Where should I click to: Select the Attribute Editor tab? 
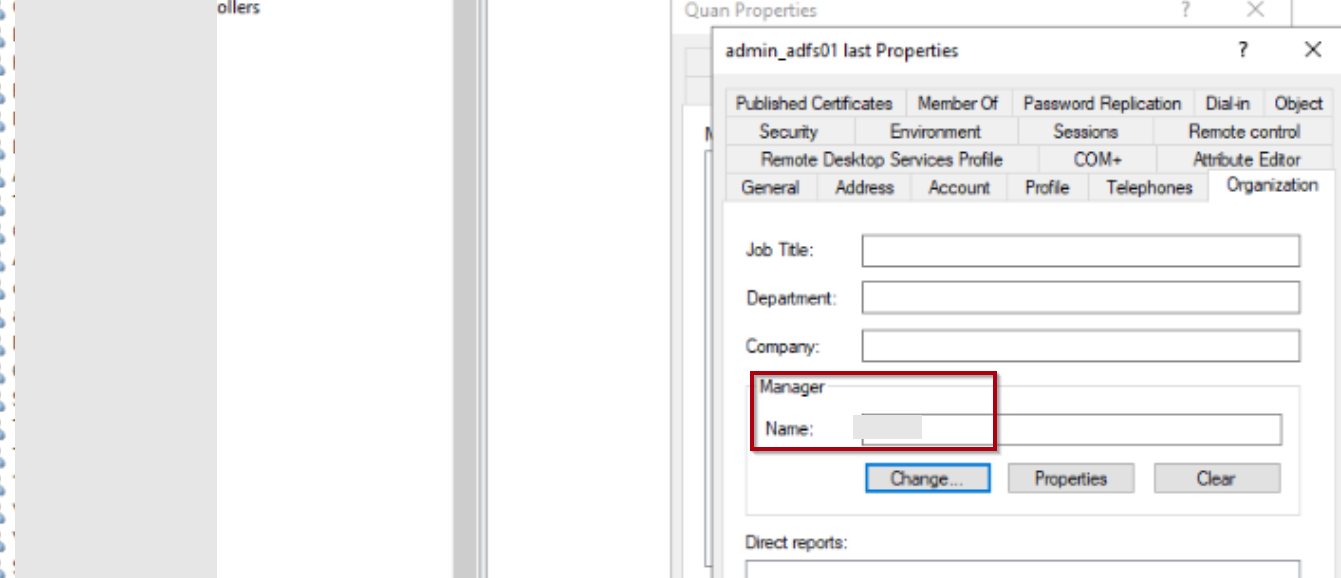(1246, 159)
